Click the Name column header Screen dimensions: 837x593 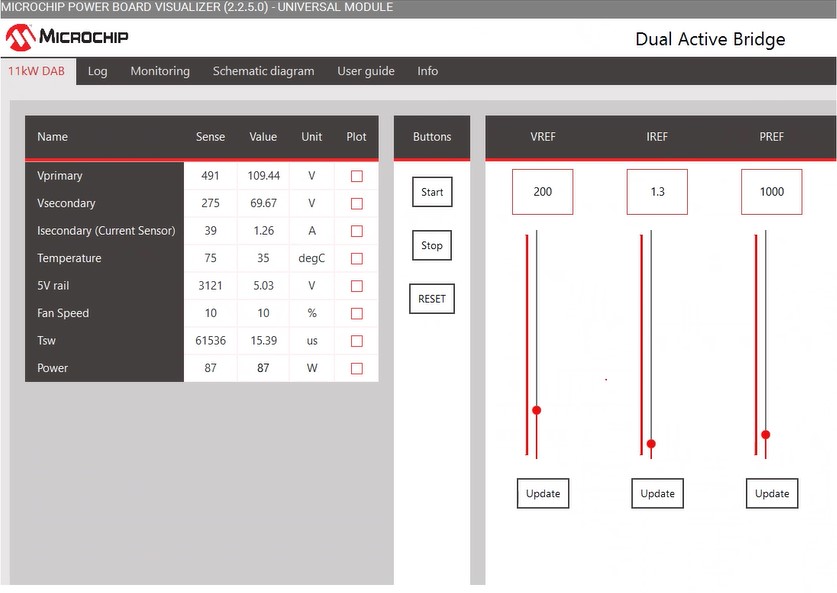point(52,137)
